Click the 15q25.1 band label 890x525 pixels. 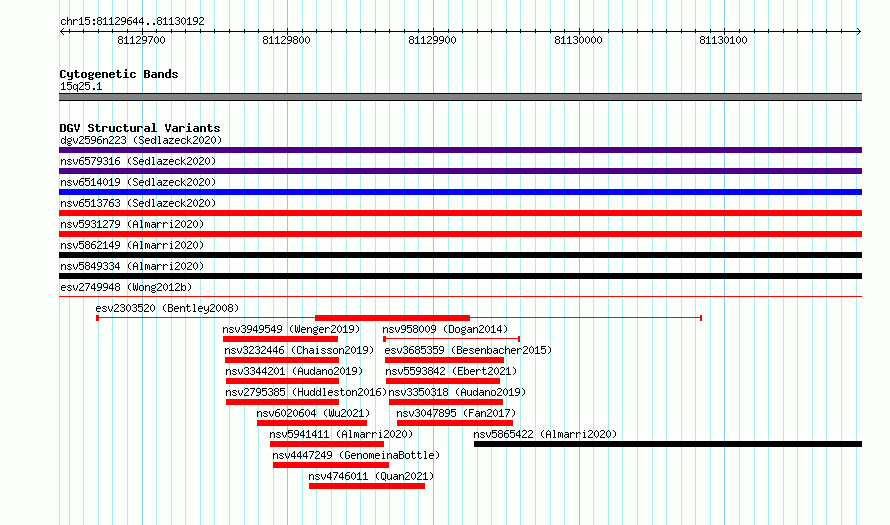(x=81, y=86)
